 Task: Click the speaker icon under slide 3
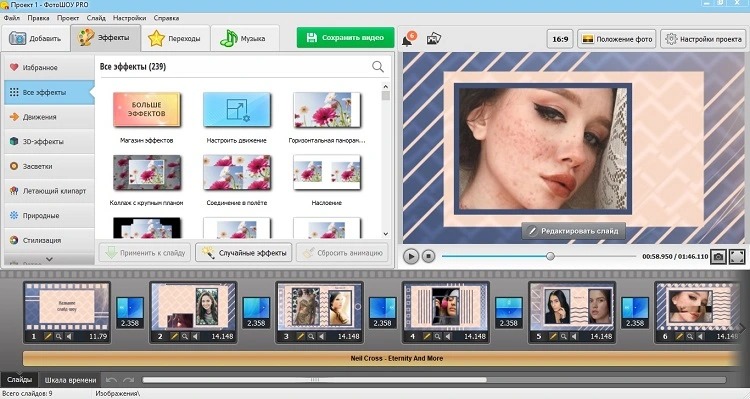(x=321, y=336)
